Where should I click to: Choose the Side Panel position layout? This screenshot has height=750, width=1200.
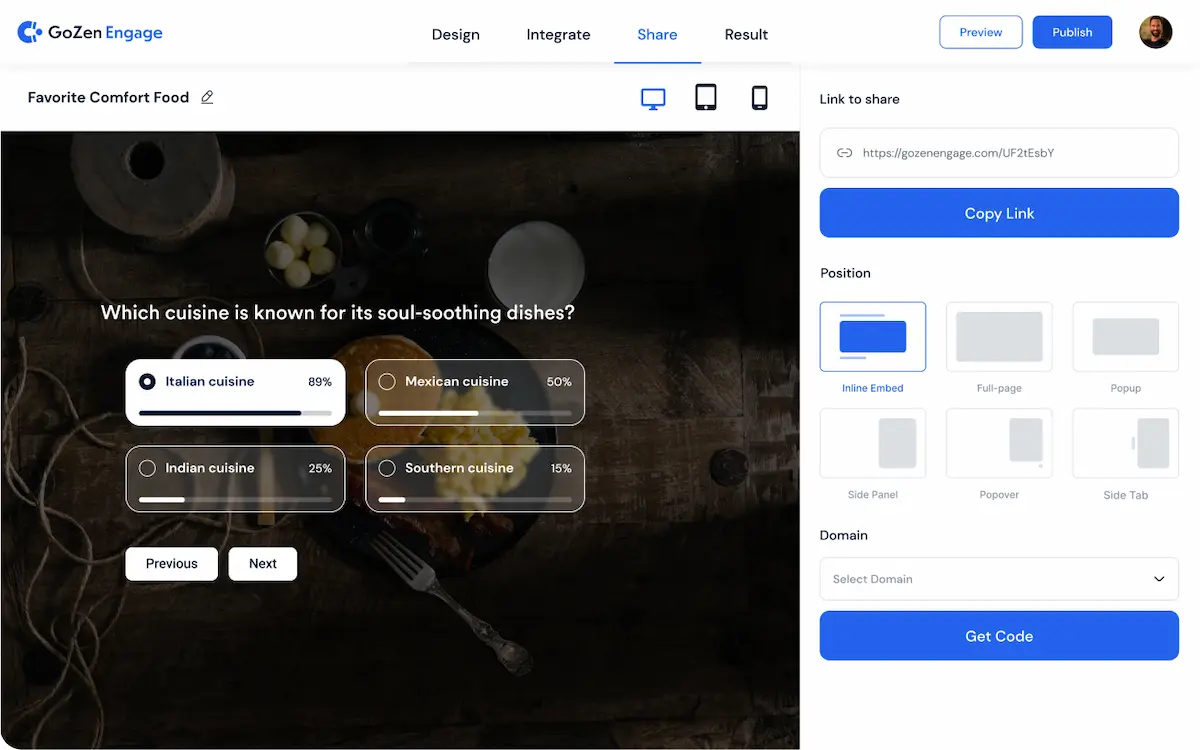(x=872, y=443)
